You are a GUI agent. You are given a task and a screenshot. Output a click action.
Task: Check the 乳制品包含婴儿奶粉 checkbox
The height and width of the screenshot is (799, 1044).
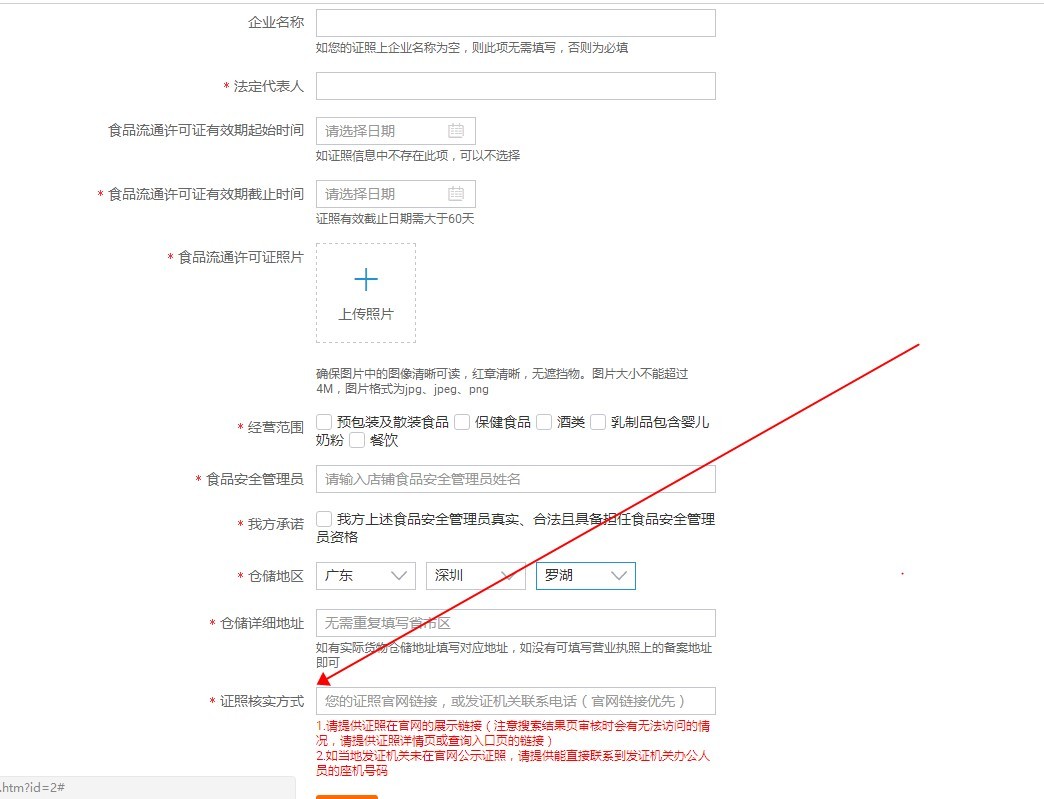pos(598,421)
